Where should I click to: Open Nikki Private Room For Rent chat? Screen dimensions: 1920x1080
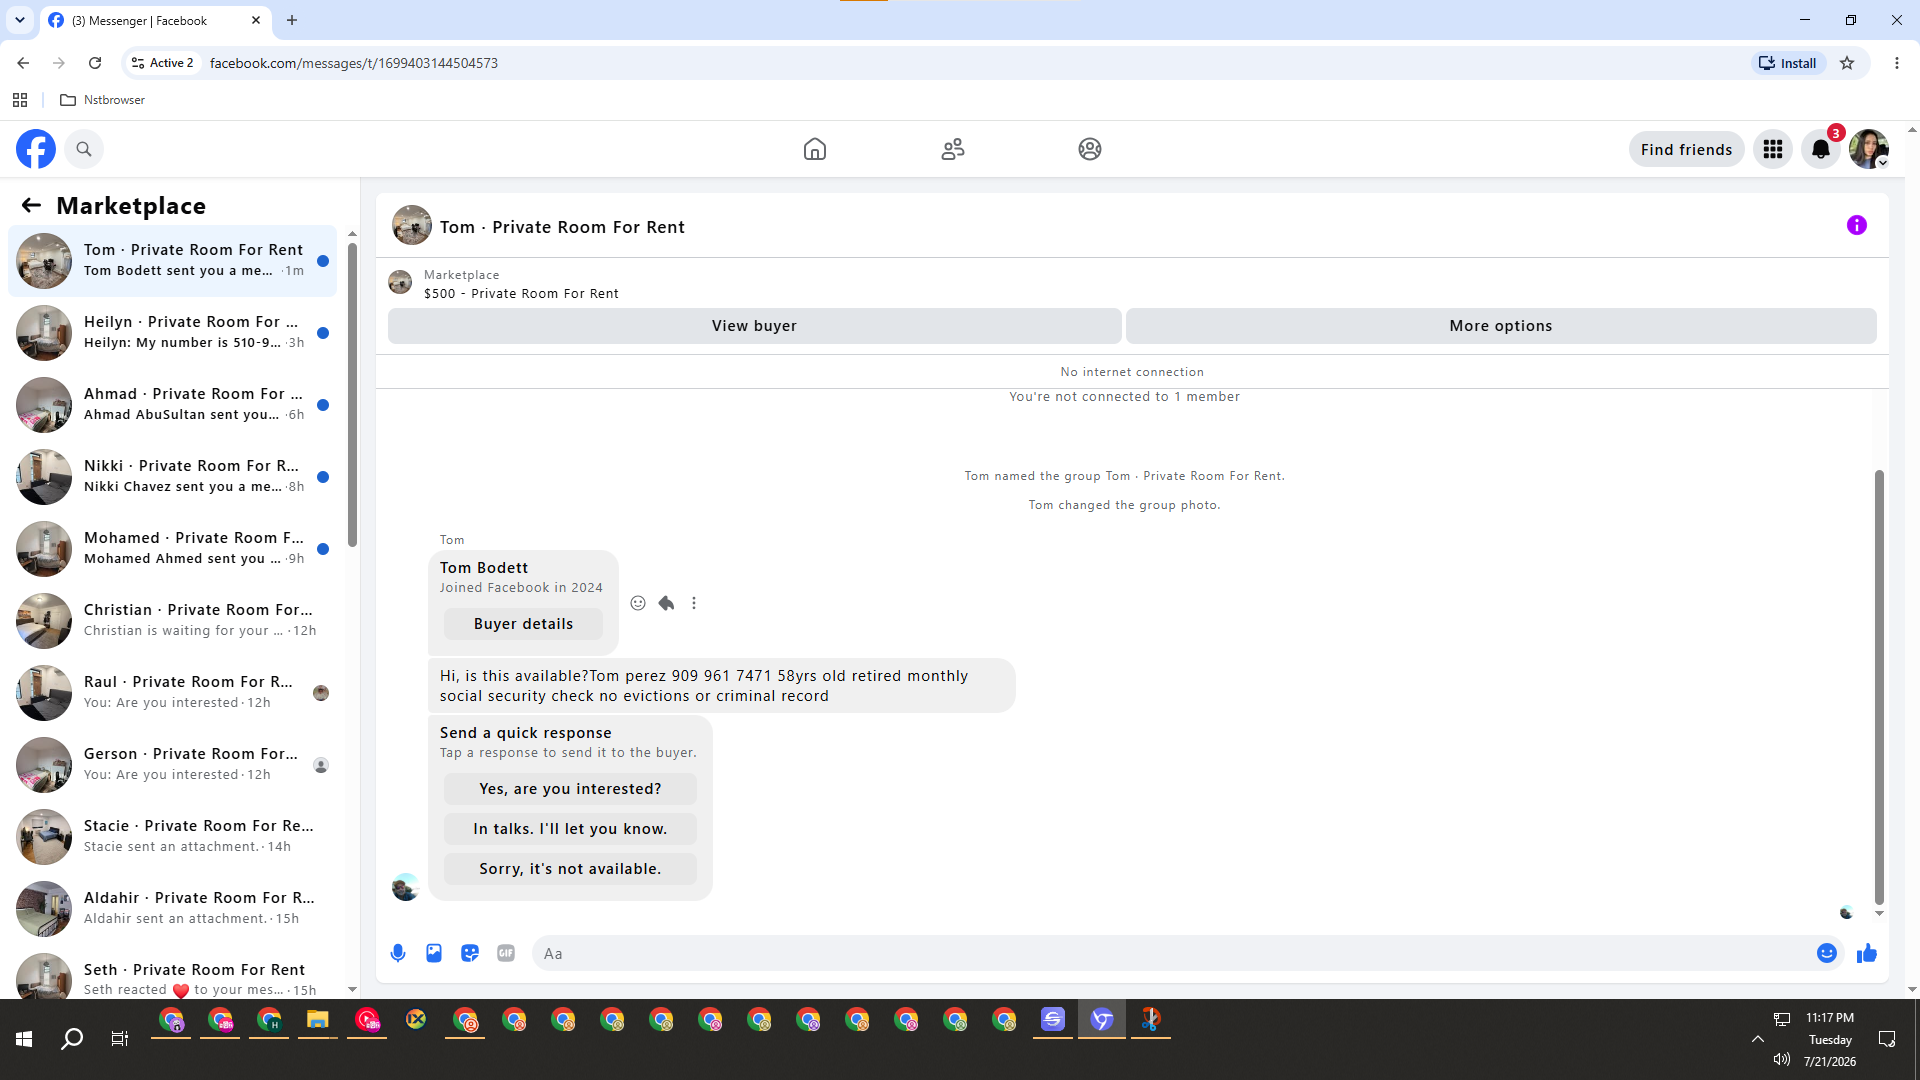(173, 477)
